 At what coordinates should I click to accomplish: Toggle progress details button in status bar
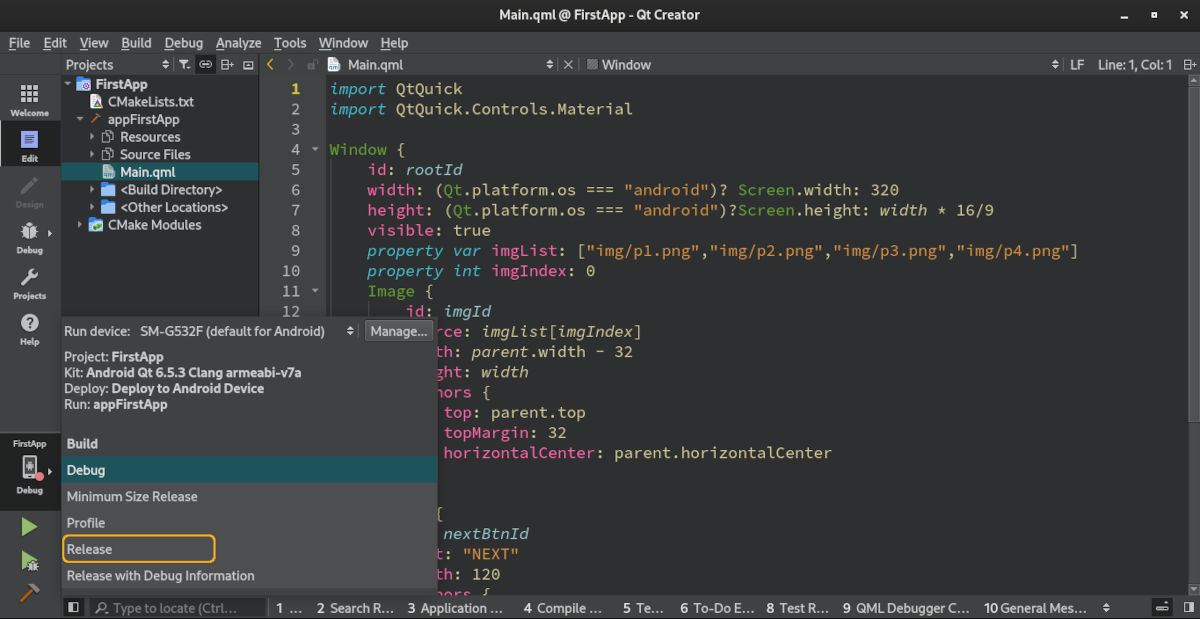[1164, 607]
